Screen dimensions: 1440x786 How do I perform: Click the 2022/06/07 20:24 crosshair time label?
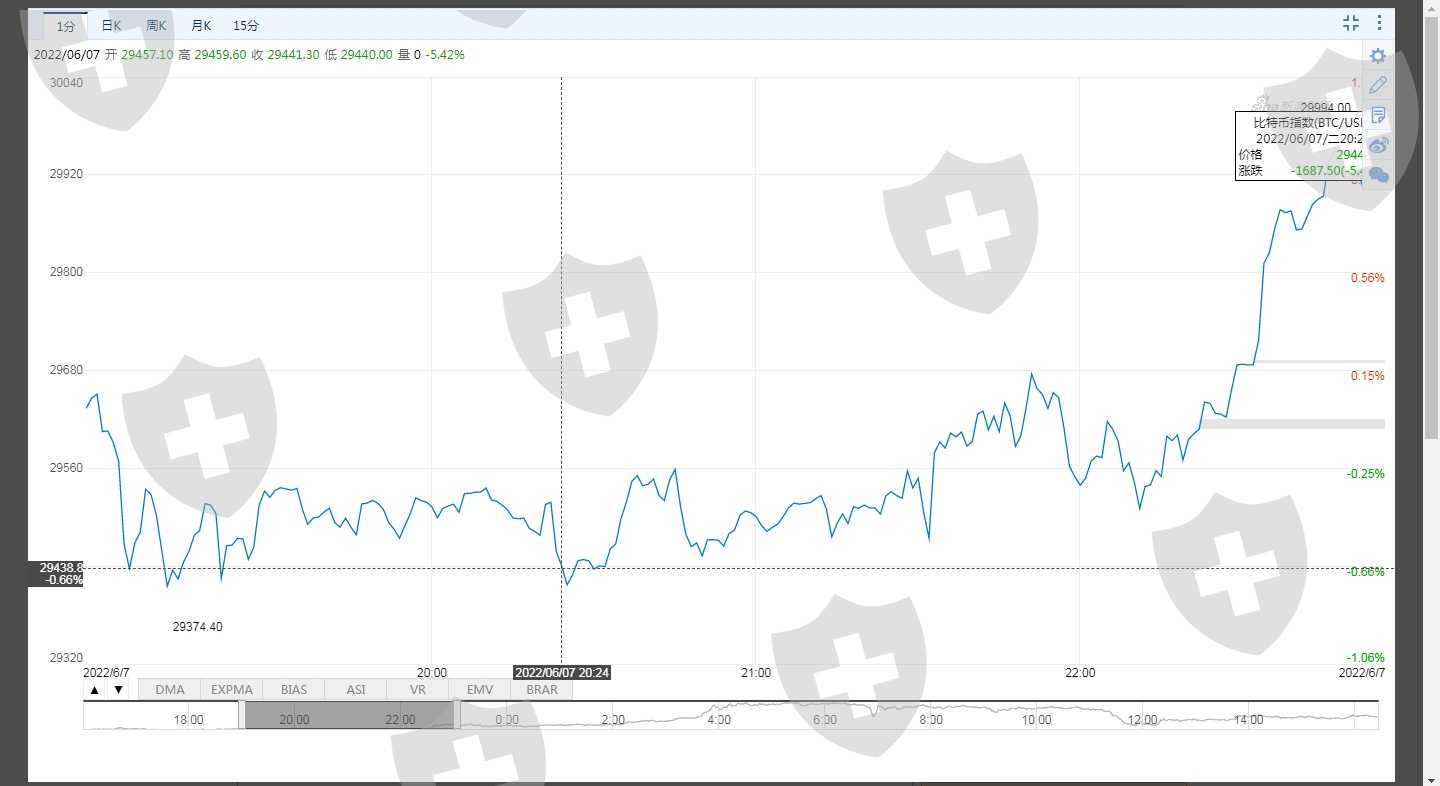point(562,673)
